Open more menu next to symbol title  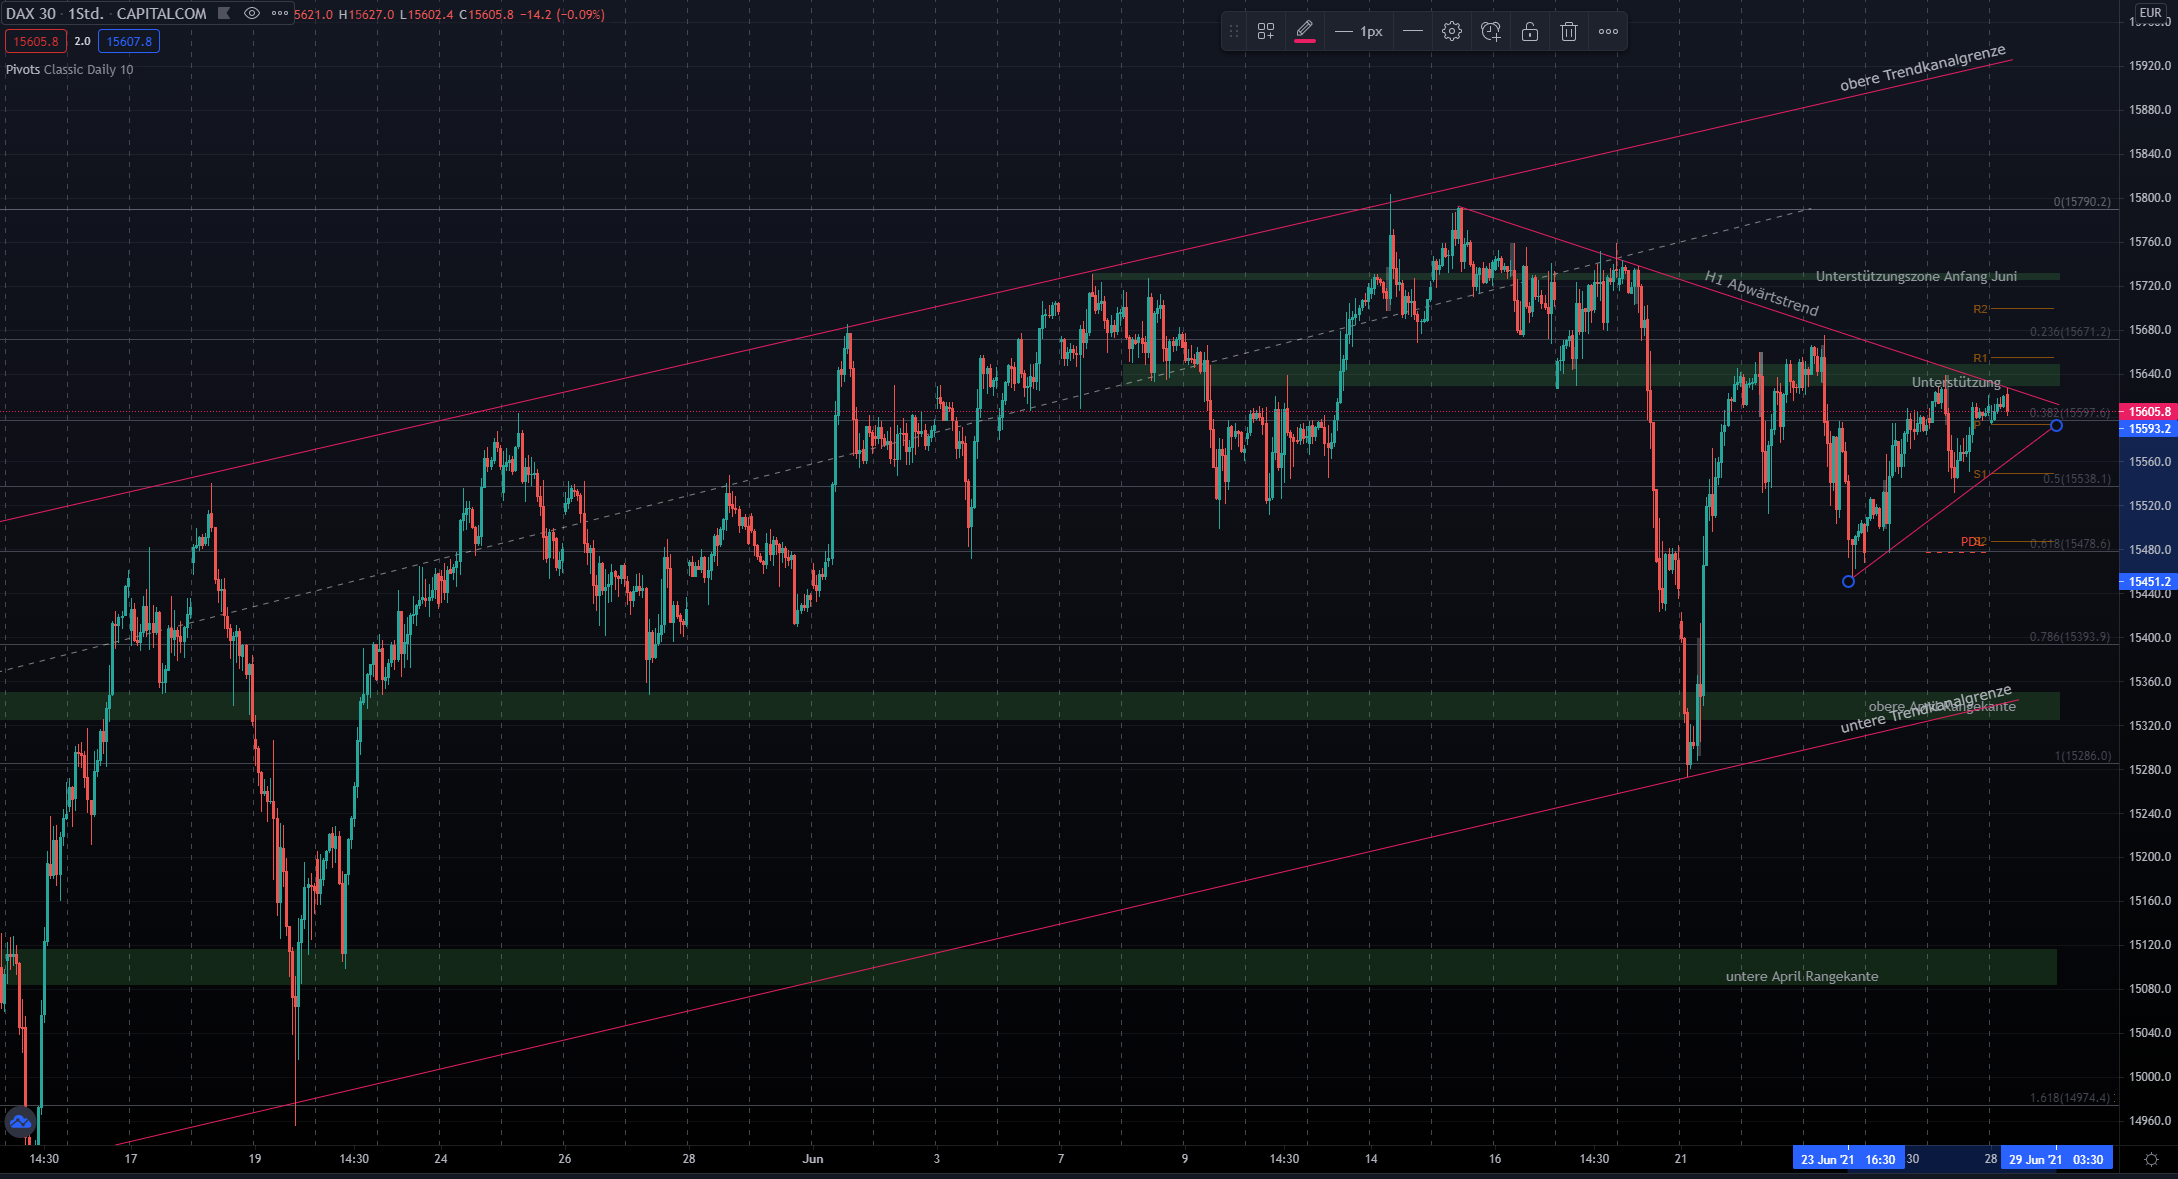point(280,13)
